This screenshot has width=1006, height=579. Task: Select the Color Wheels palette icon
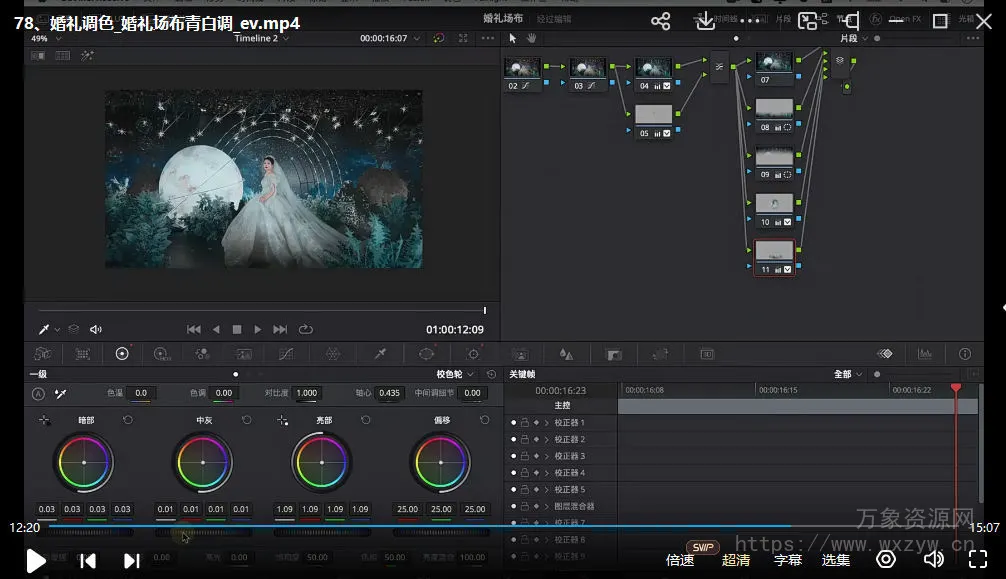point(122,354)
